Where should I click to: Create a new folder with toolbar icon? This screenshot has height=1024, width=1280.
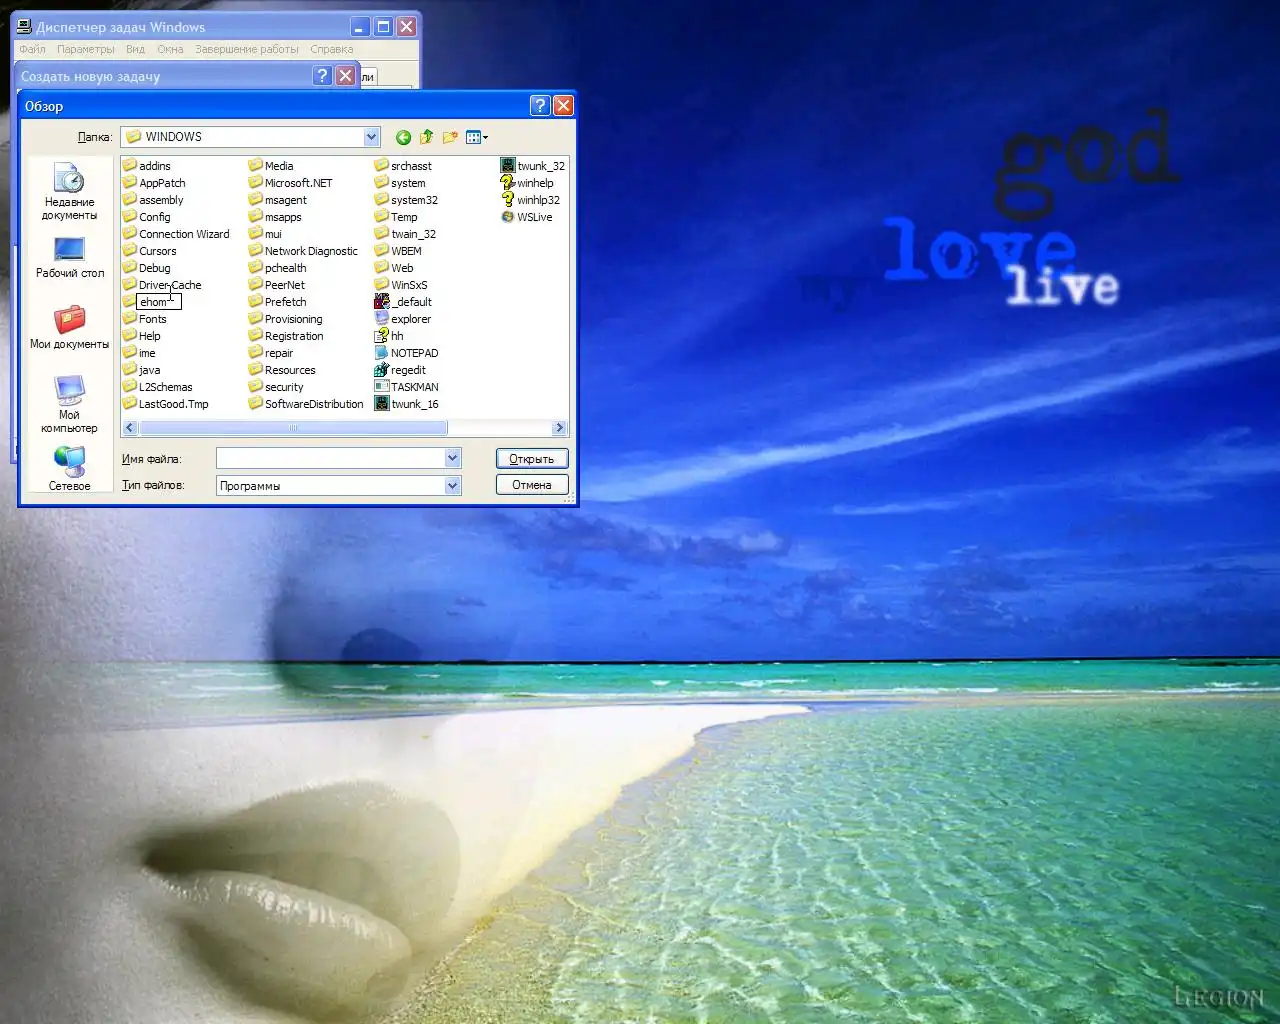click(450, 137)
